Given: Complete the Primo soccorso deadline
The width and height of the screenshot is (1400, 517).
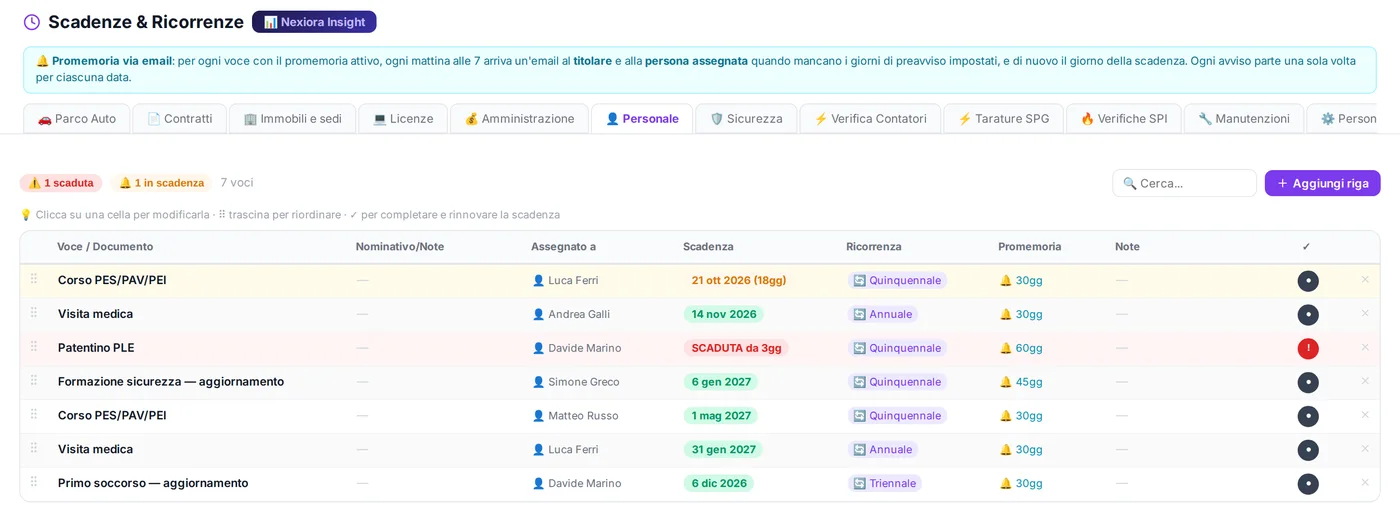Looking at the screenshot, I should pos(1308,484).
